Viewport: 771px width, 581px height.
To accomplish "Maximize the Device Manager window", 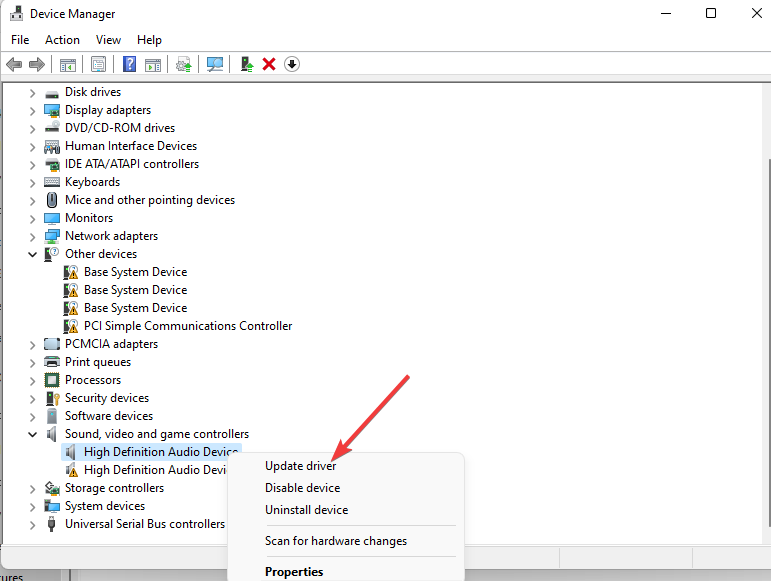I will tap(711, 13).
